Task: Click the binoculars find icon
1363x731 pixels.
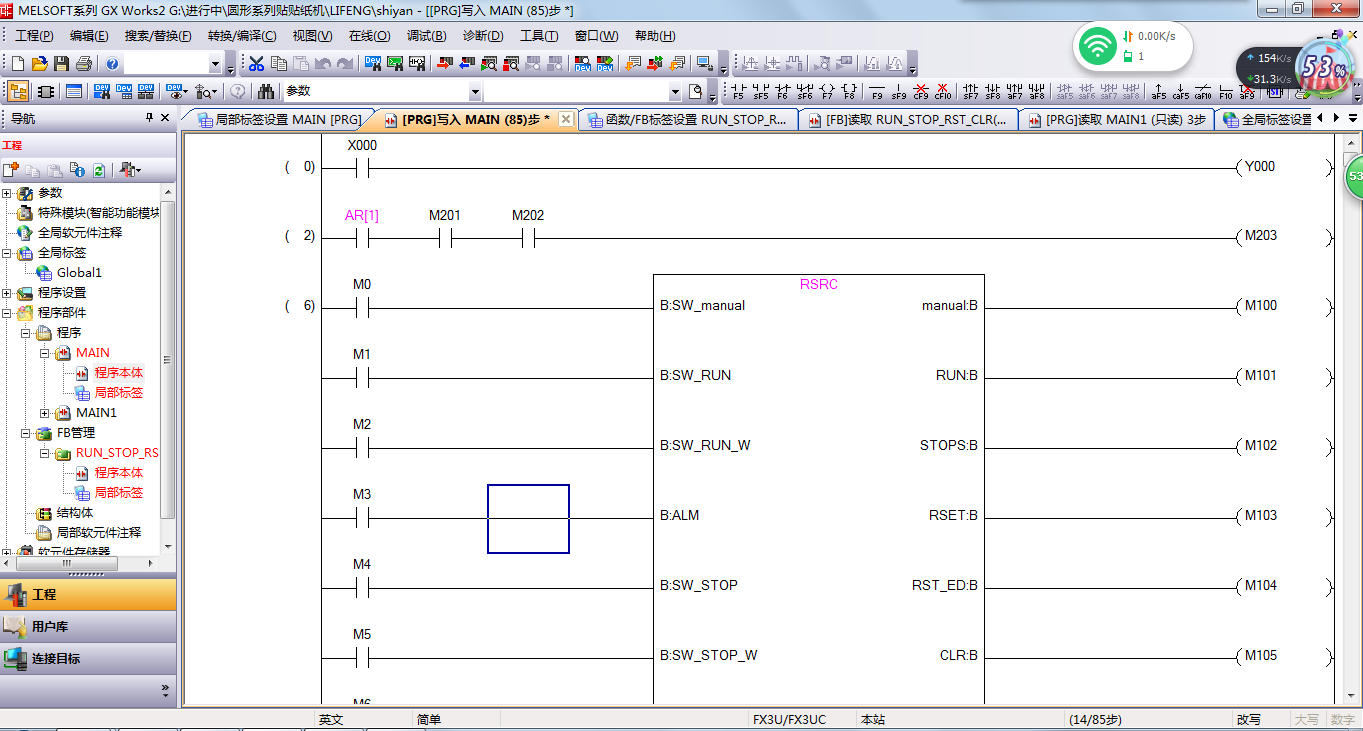Action: tap(266, 92)
